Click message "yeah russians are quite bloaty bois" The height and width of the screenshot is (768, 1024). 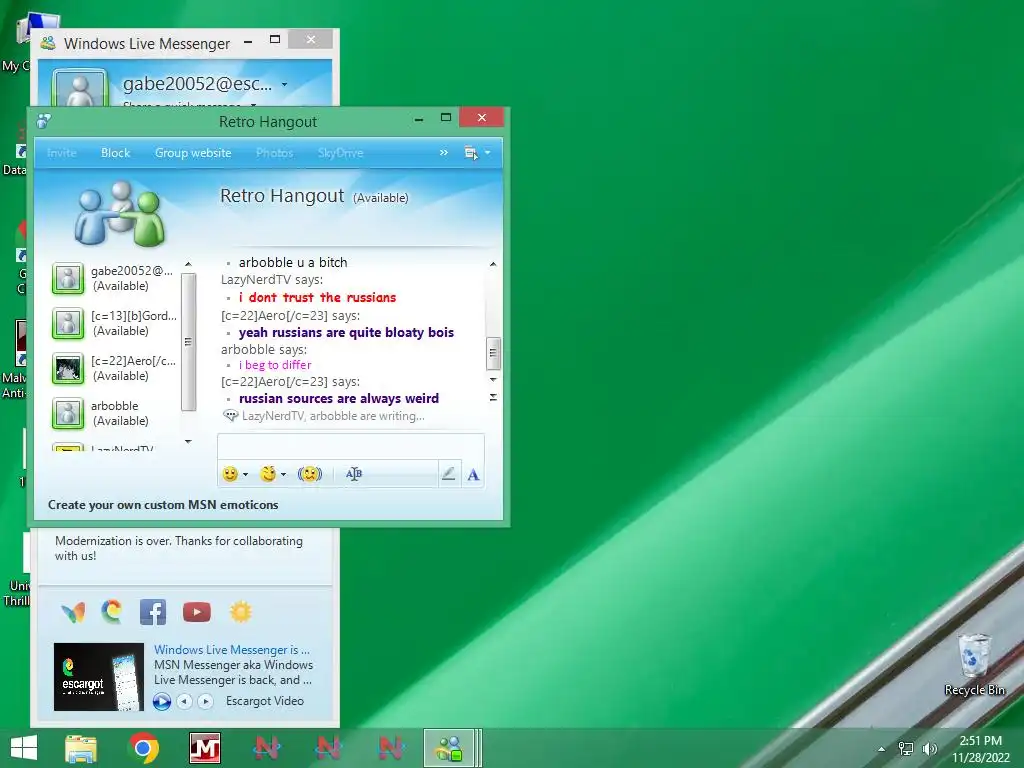coord(346,332)
